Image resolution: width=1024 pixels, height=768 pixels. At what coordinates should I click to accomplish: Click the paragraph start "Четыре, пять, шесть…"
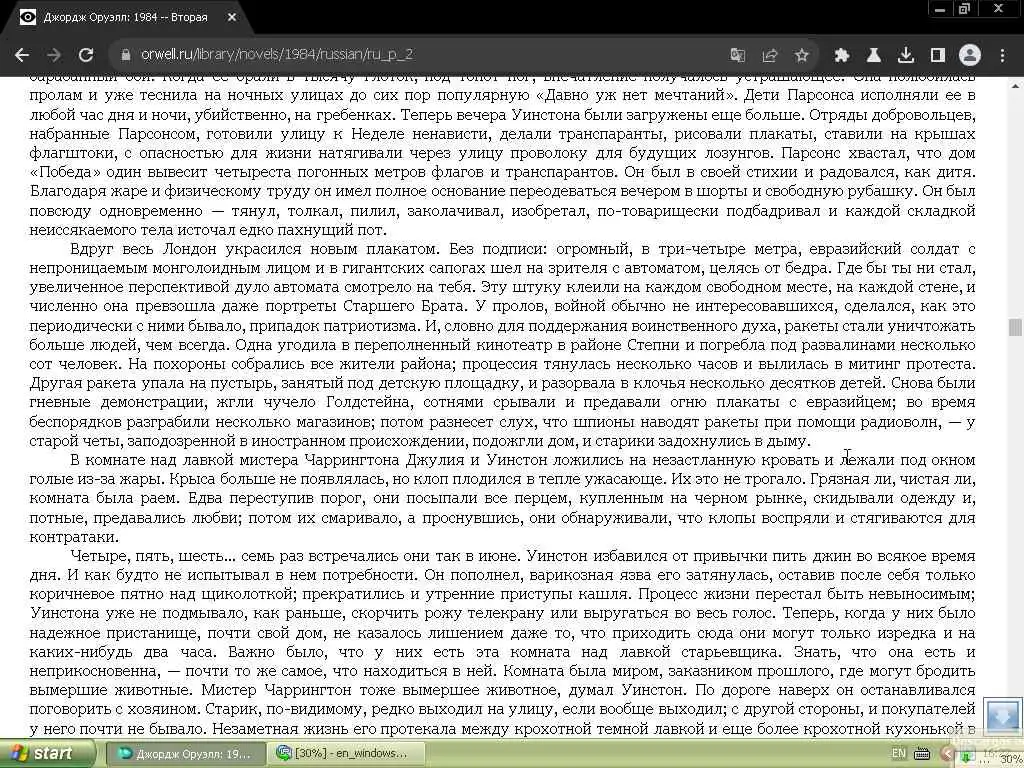[152, 556]
